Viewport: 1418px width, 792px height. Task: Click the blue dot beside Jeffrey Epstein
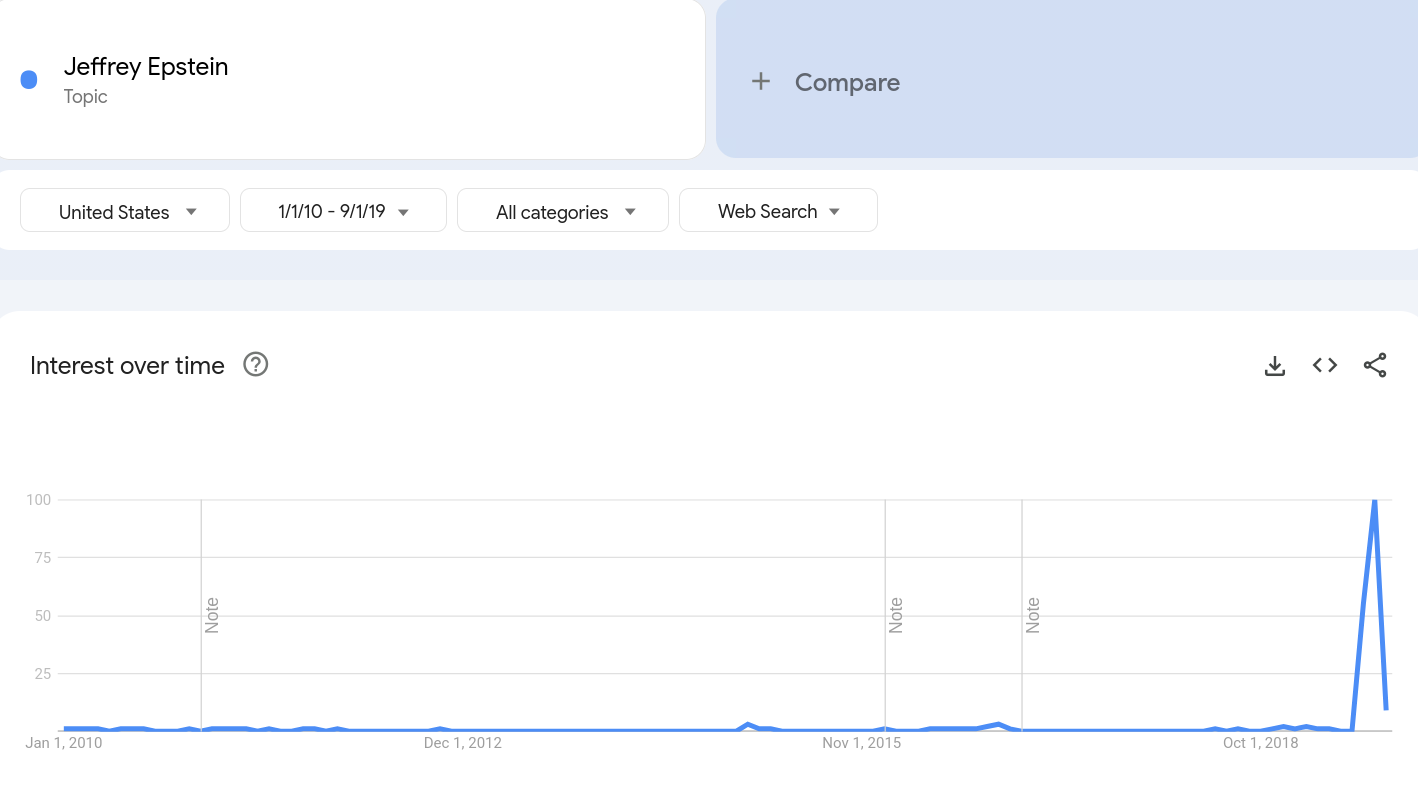coord(29,80)
